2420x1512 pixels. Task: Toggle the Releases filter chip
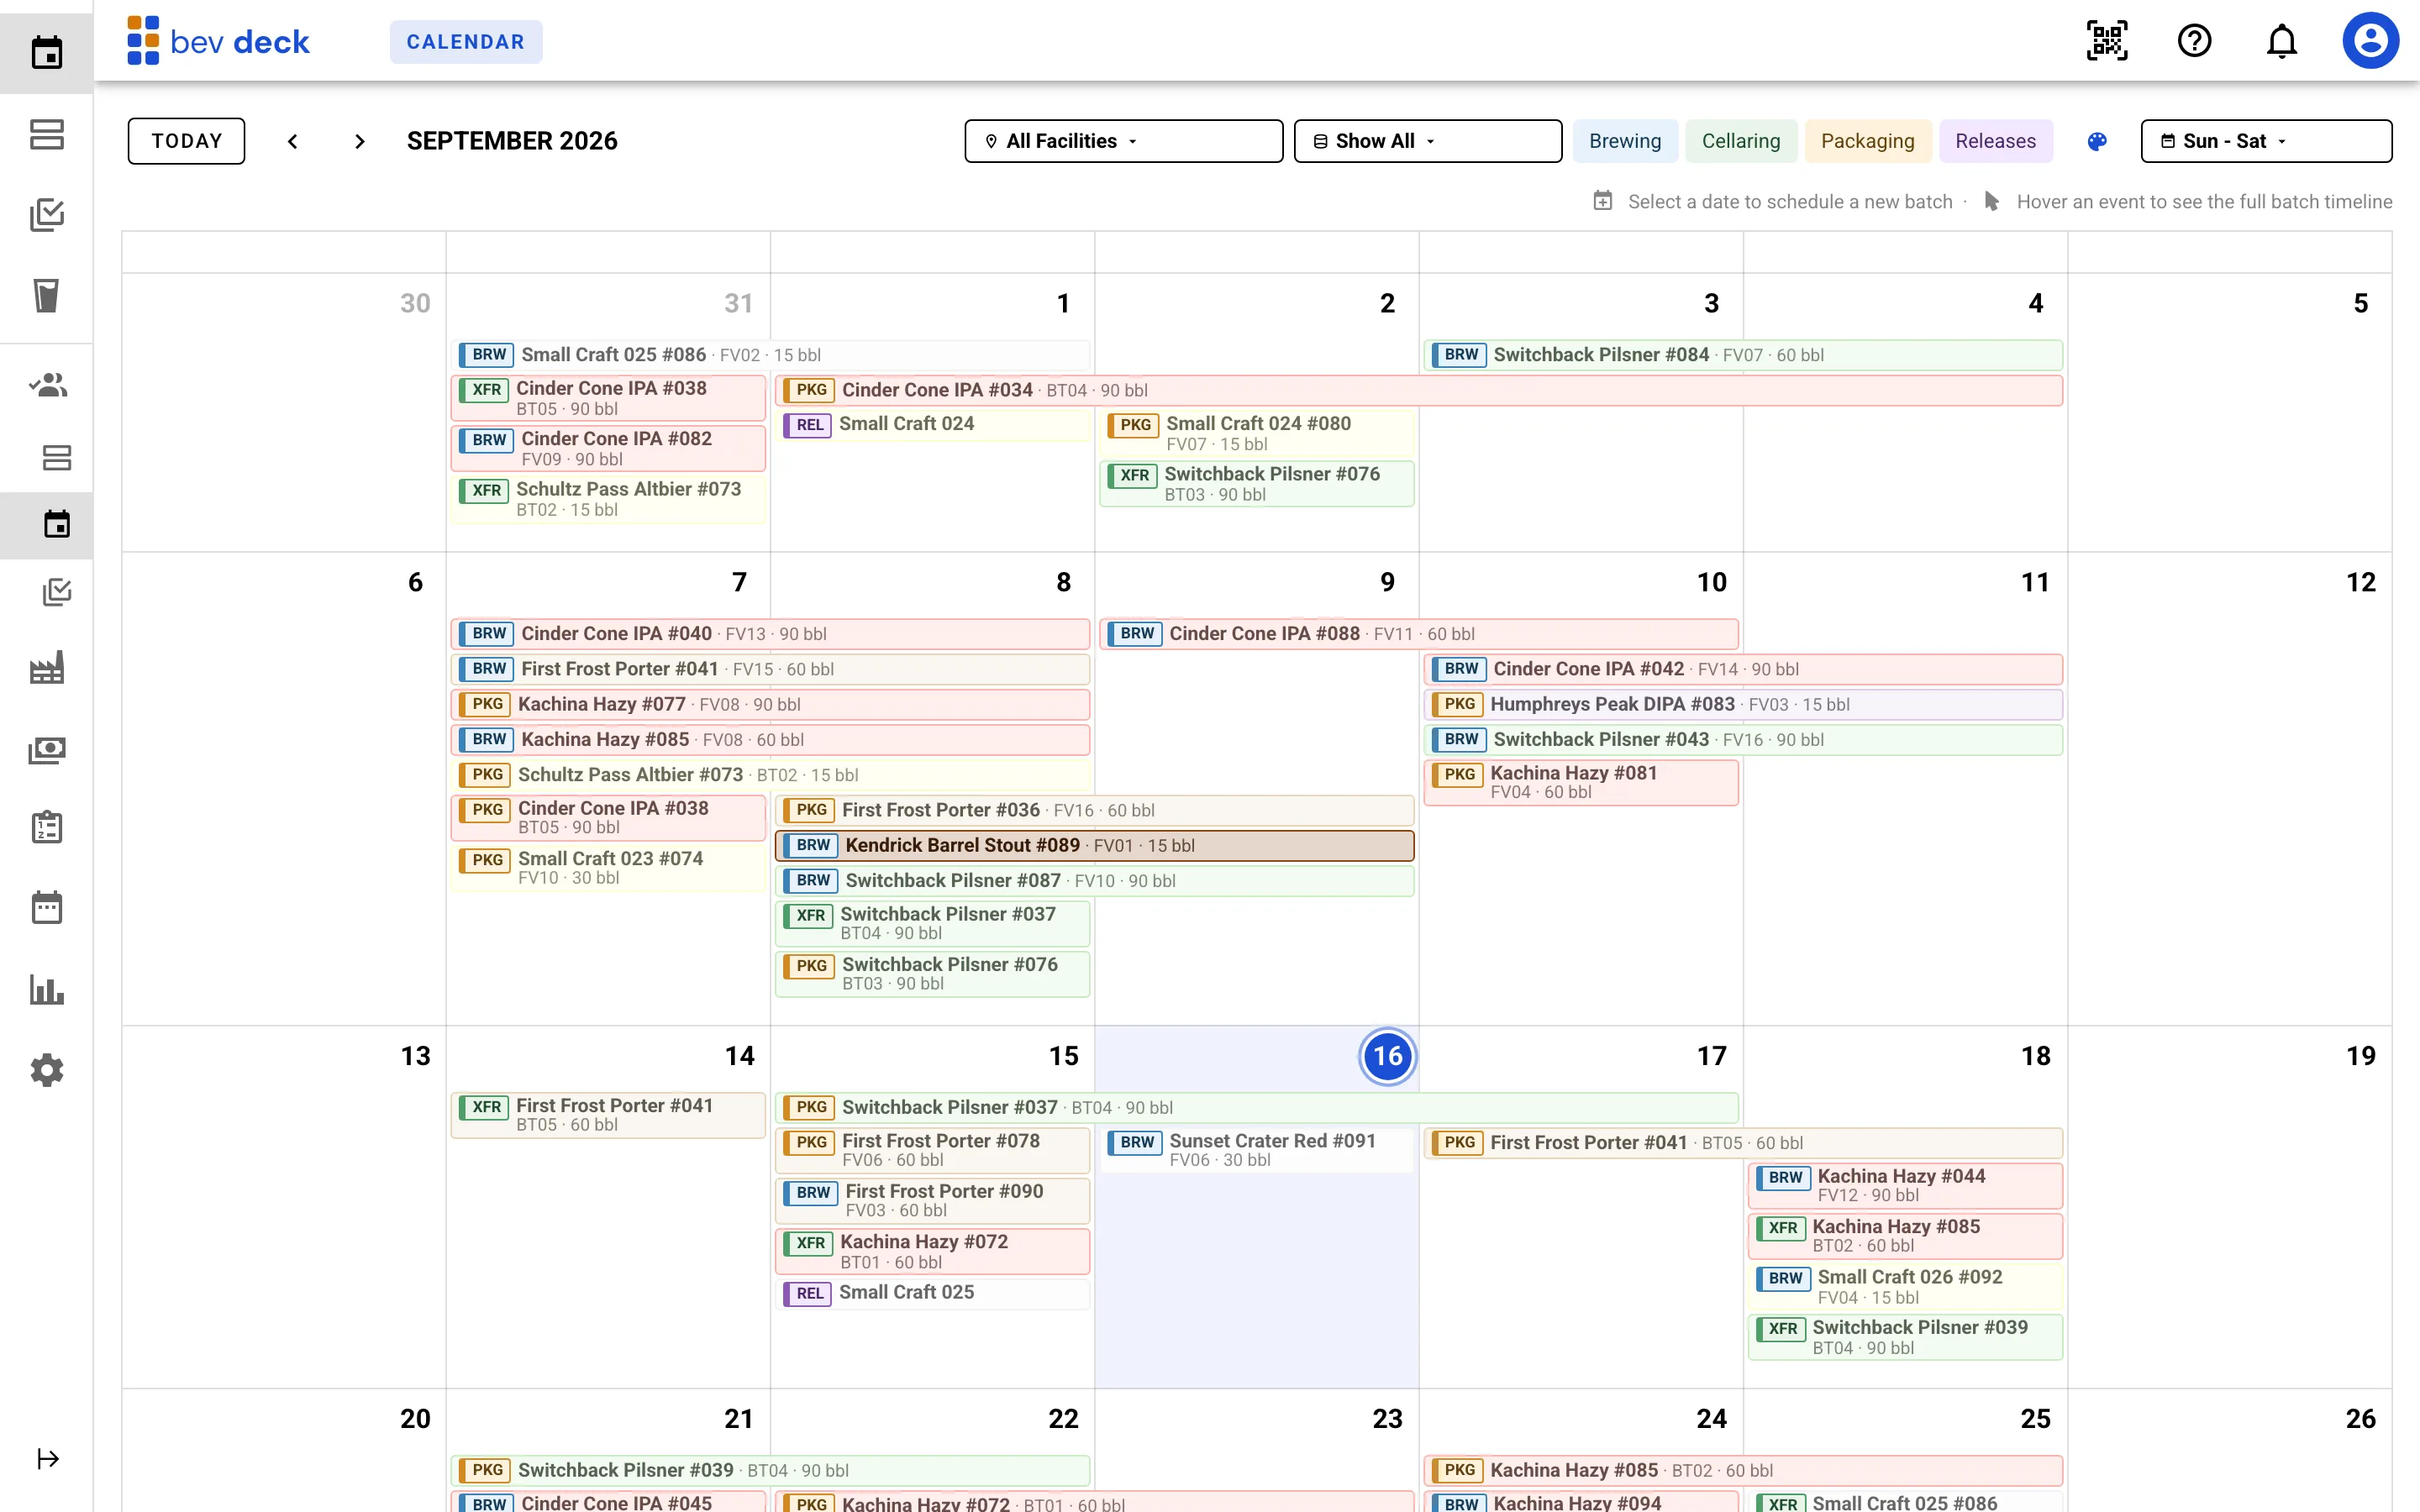1995,141
